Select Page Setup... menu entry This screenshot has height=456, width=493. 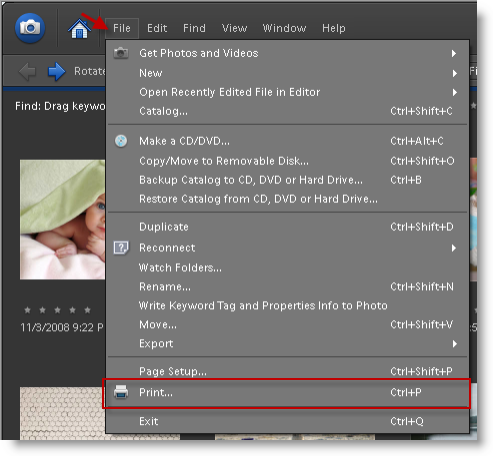(287, 371)
